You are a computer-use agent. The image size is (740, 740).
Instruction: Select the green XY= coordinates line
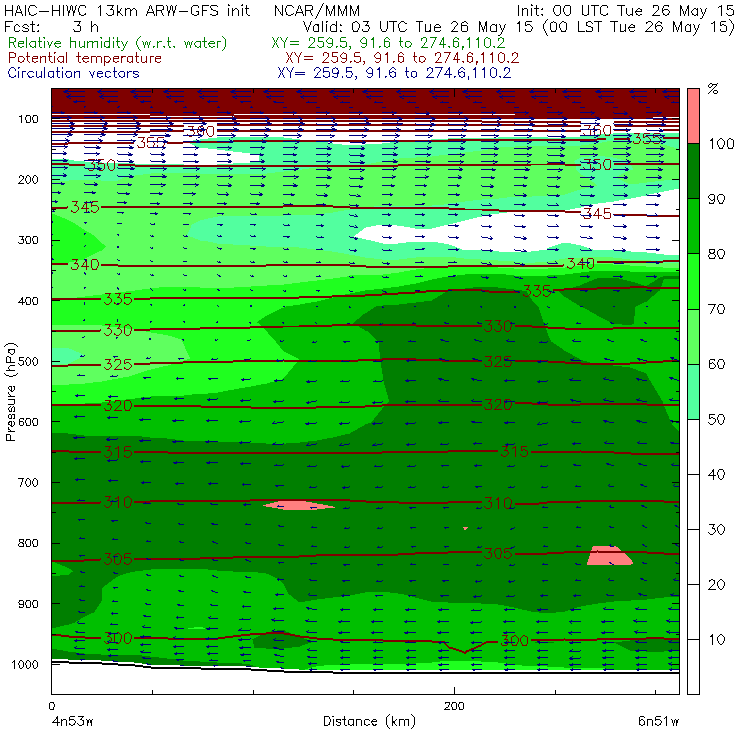(388, 43)
